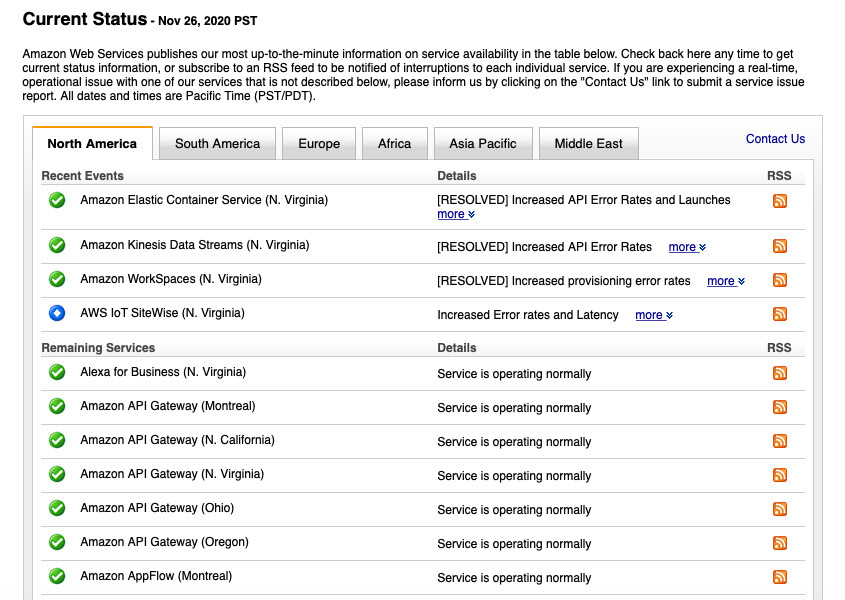Click blue info status icon for IoT SiteWise
Viewport: 845px width, 600px height.
point(57,313)
